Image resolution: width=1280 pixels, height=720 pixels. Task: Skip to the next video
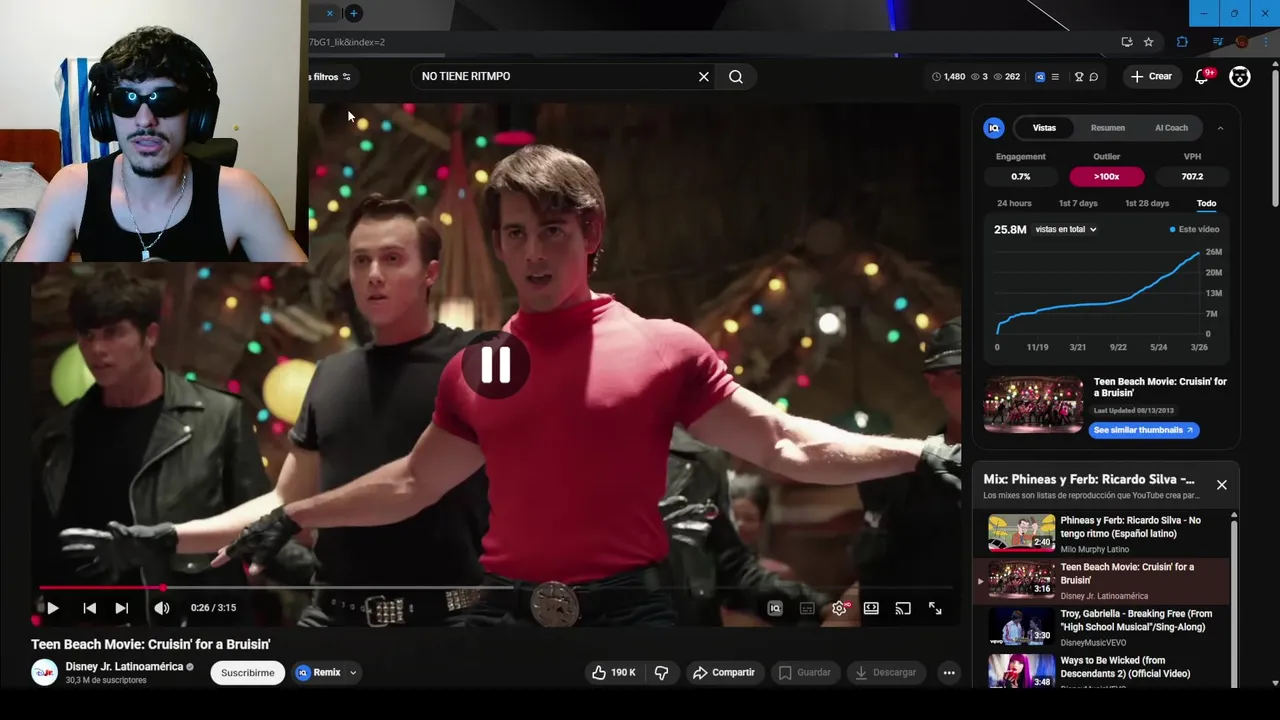(x=122, y=608)
